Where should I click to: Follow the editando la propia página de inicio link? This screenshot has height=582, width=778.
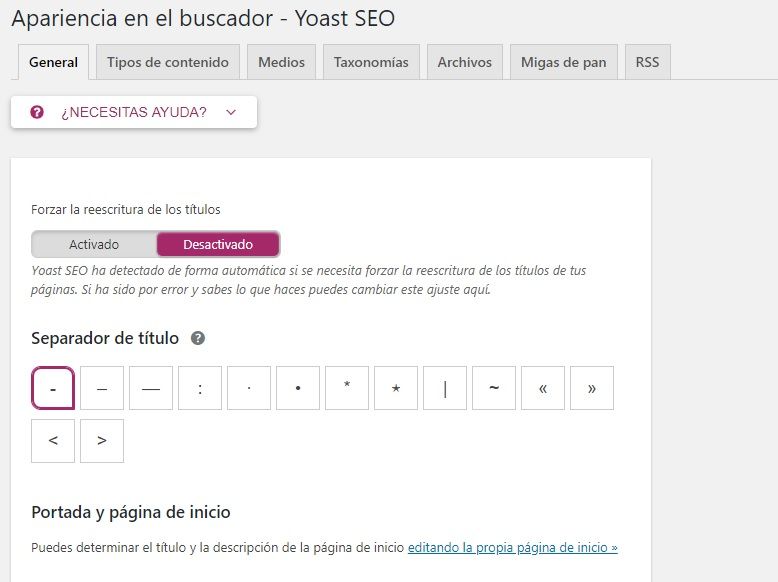(513, 548)
